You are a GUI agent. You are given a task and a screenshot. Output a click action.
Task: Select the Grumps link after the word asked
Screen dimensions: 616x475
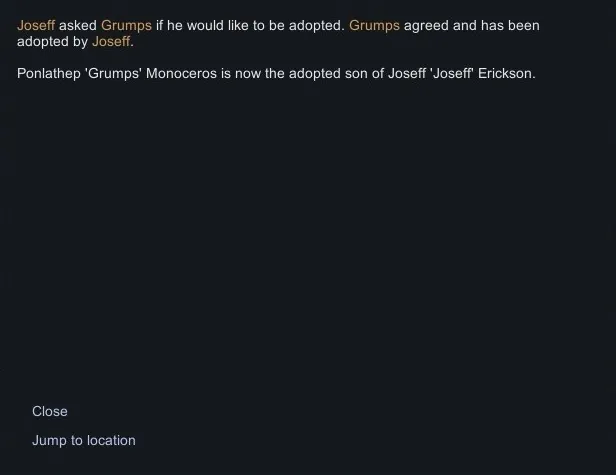pos(126,25)
